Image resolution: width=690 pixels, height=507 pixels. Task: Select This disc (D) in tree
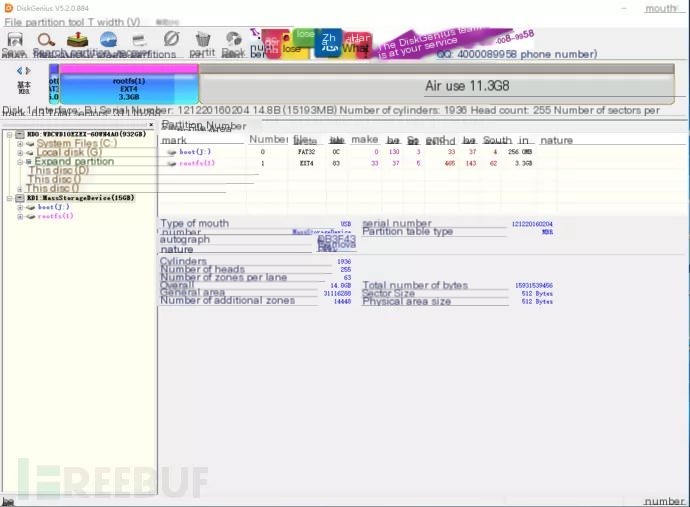coord(59,170)
